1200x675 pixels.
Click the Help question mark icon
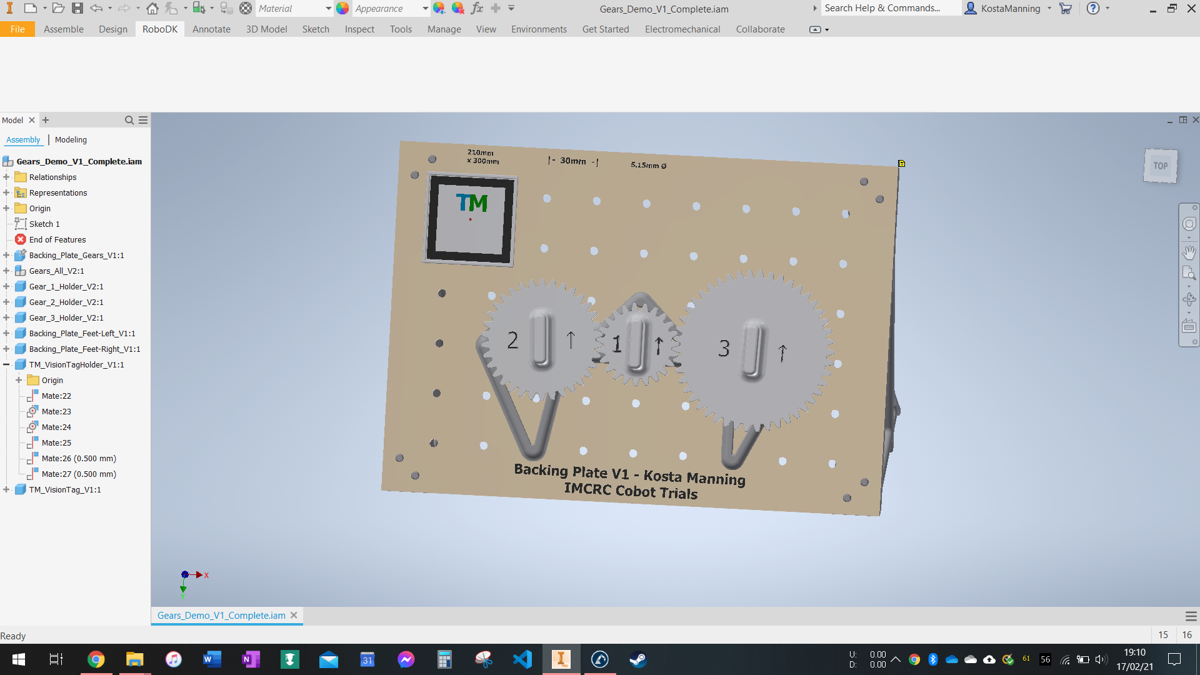coord(1093,8)
